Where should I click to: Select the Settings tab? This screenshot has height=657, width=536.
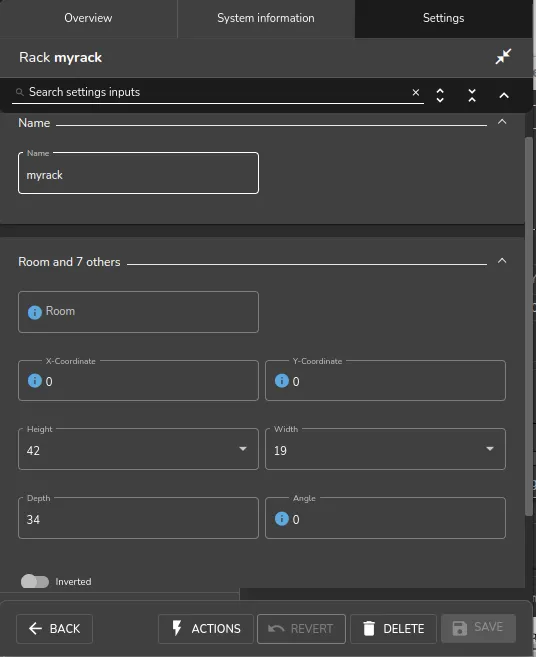[443, 18]
